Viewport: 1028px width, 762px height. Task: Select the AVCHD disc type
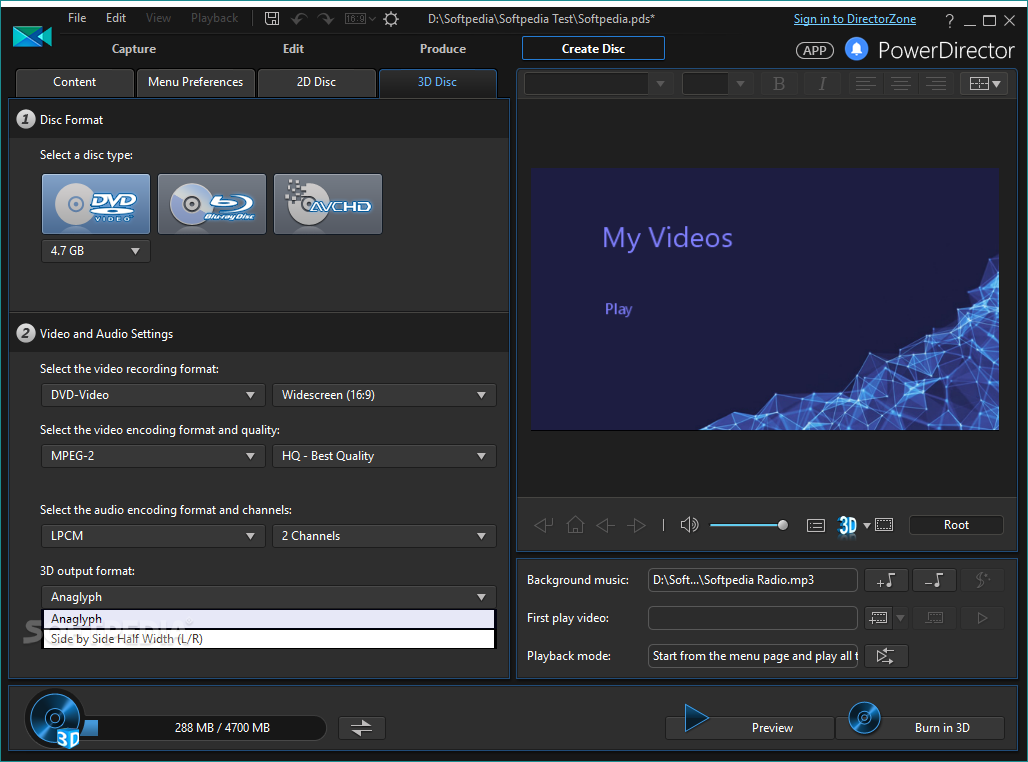pos(328,204)
